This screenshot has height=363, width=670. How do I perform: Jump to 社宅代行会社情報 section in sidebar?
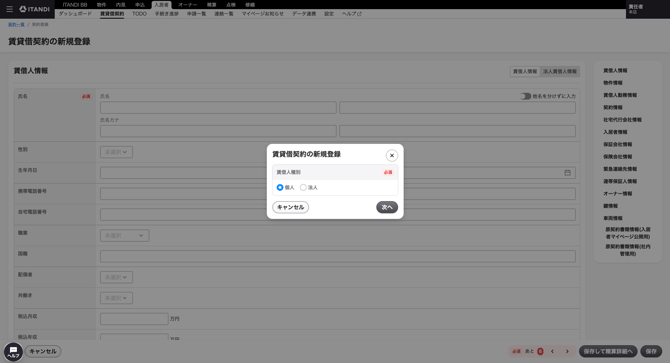622,120
